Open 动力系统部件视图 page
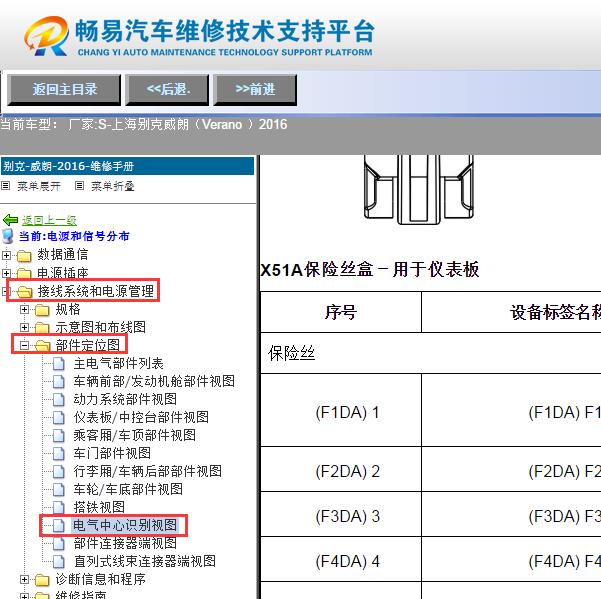Viewport: 601px width, 599px height. pyautogui.click(x=125, y=399)
